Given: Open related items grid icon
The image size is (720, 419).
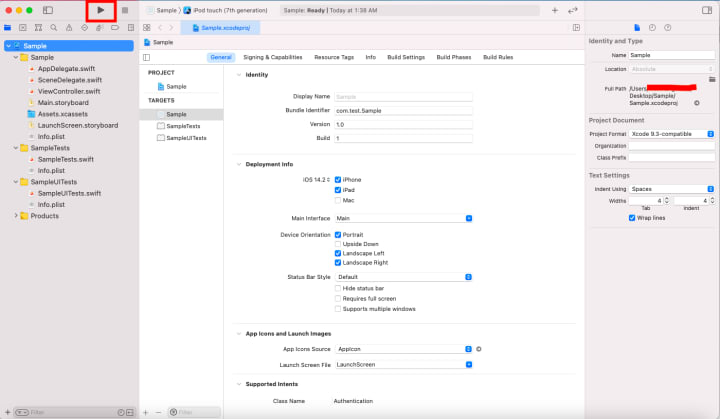Looking at the screenshot, I should (146, 28).
